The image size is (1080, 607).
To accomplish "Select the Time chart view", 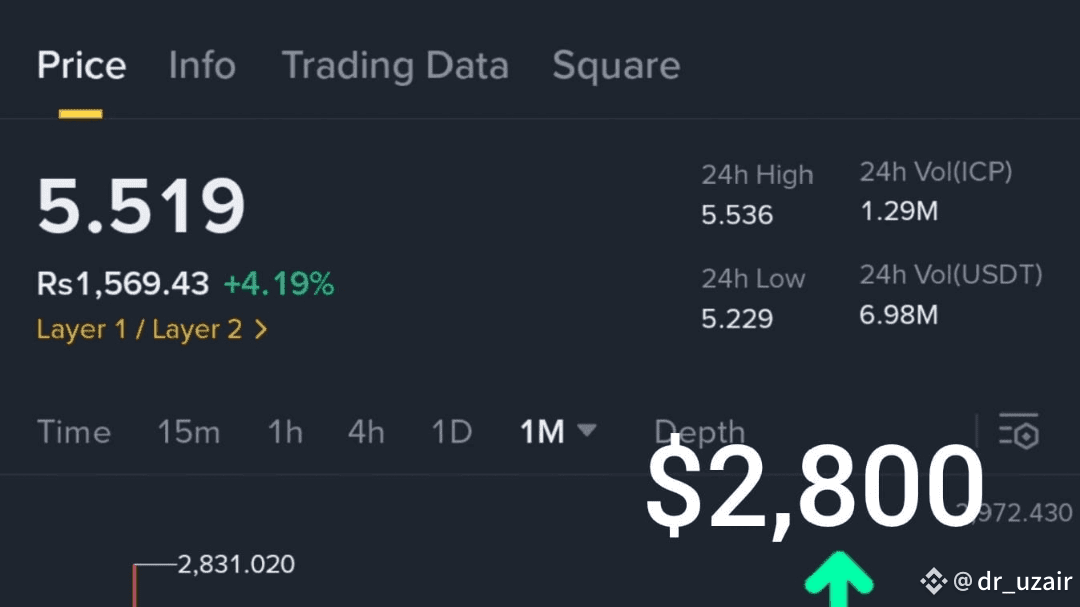I will point(74,433).
